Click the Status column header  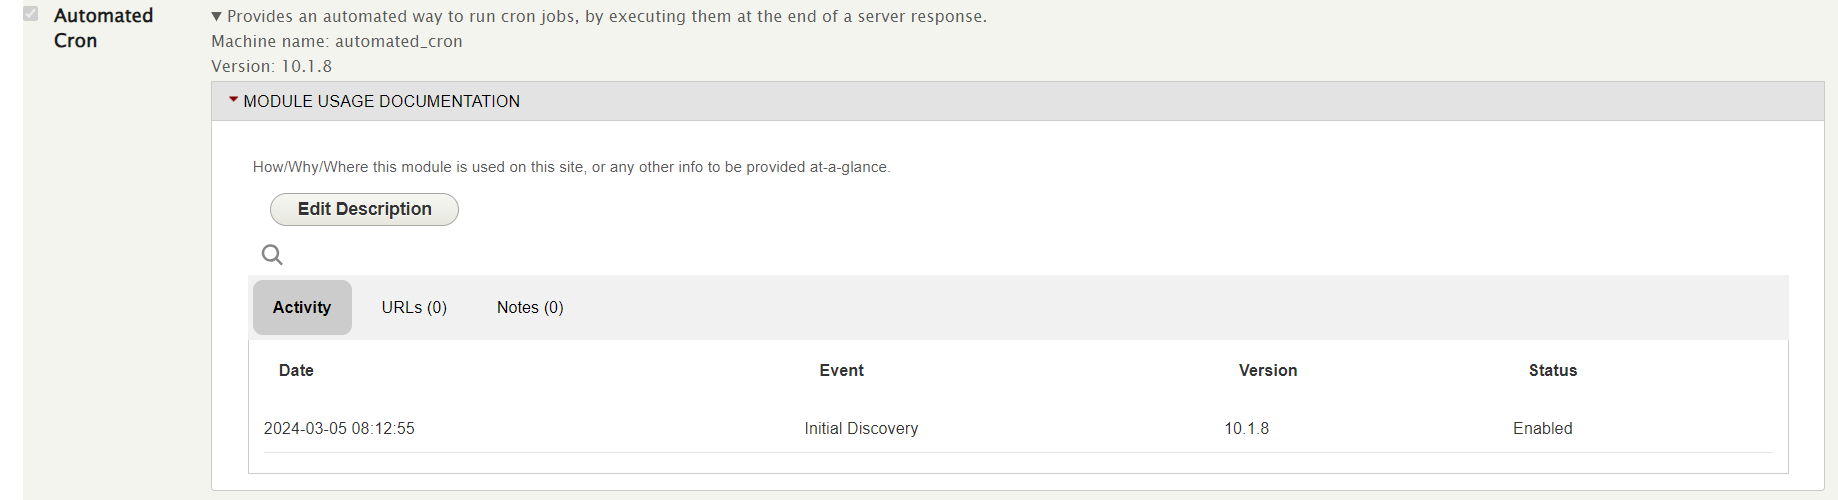[x=1552, y=371]
